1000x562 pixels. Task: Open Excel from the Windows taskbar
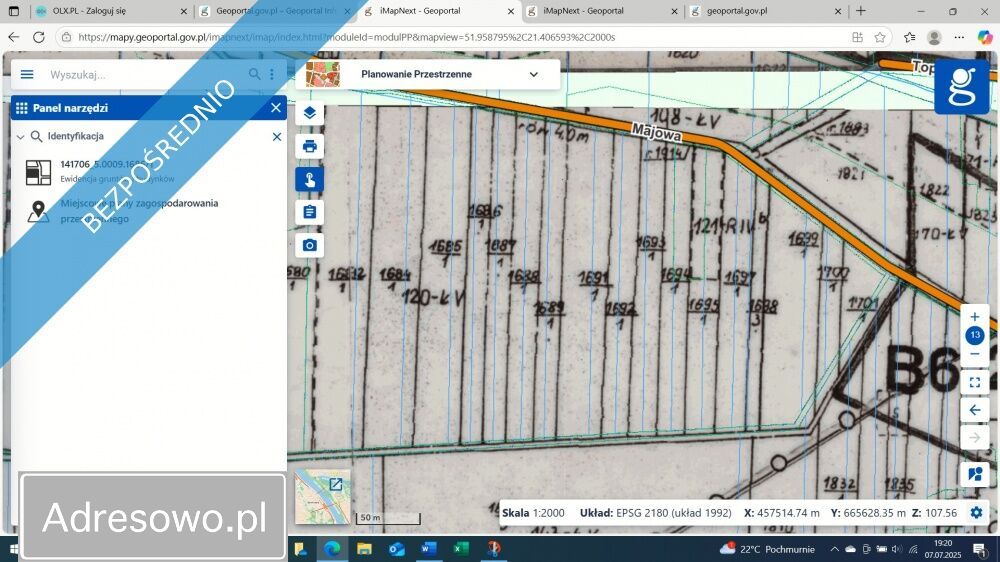point(460,549)
